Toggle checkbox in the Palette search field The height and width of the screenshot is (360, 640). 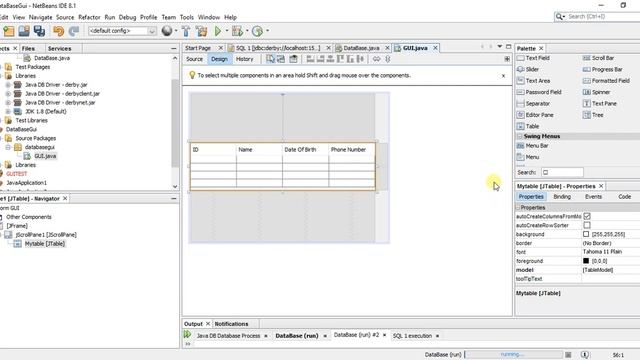pyautogui.click(x=546, y=172)
